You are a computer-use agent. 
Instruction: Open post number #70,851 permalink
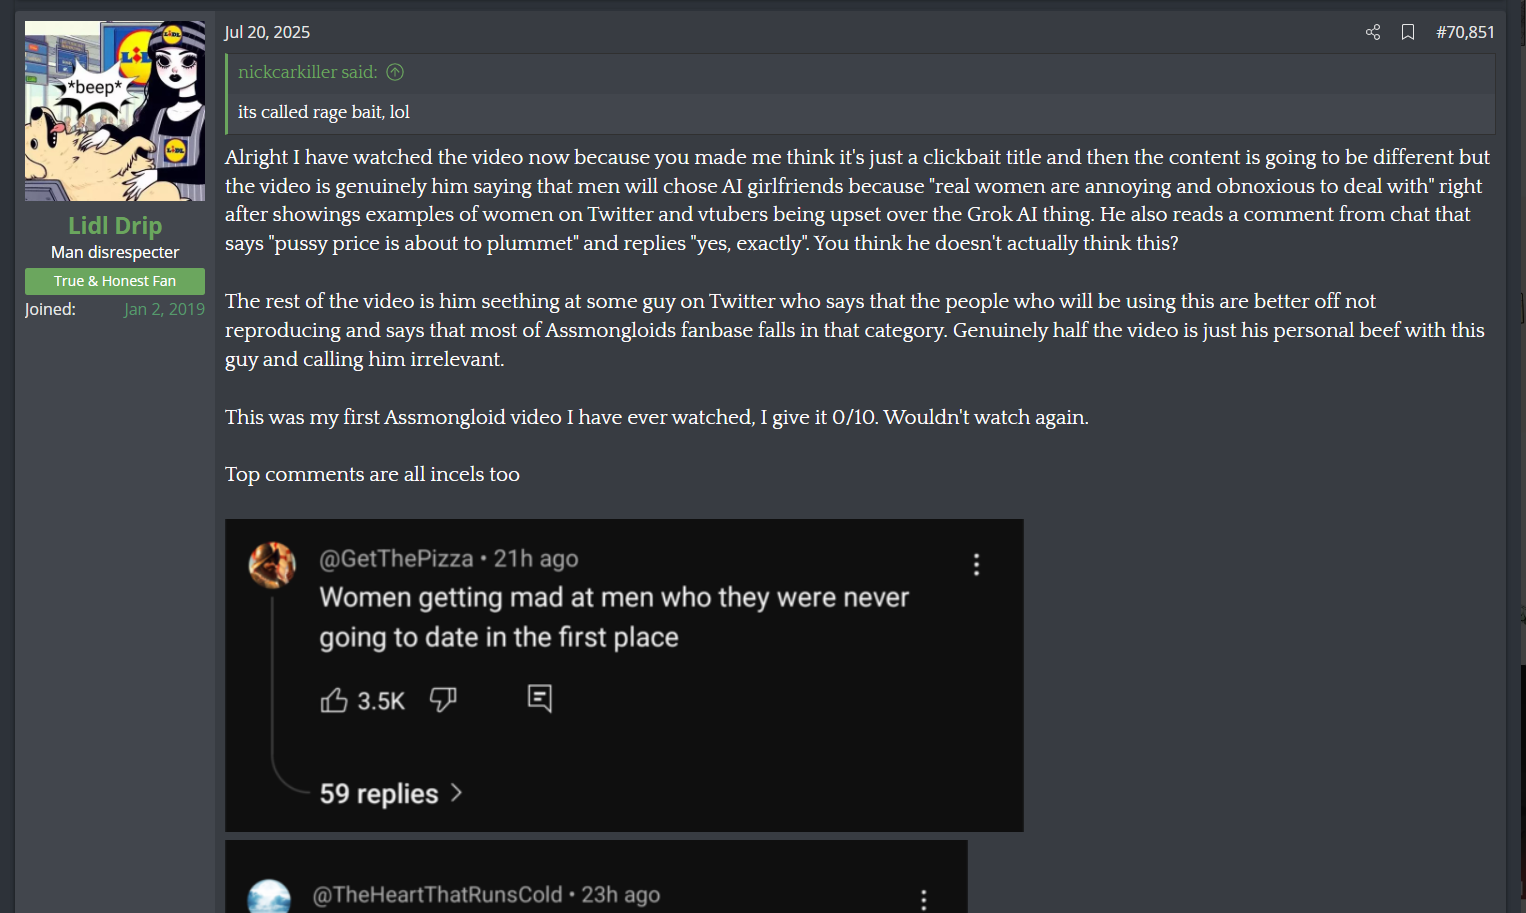(x=1465, y=32)
